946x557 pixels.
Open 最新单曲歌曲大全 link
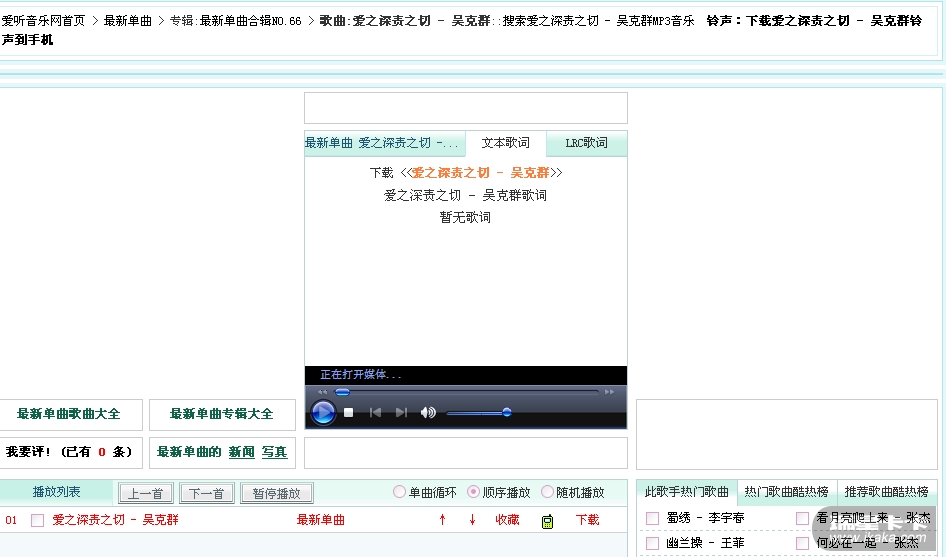[69, 414]
